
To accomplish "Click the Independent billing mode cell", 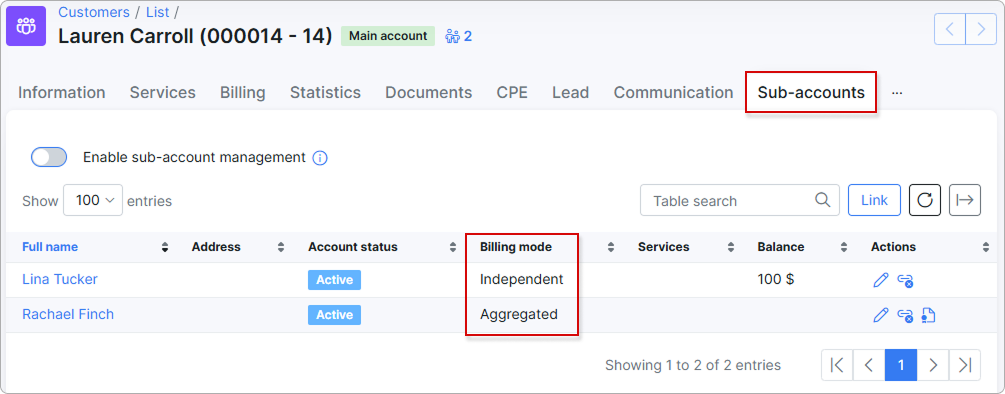I will point(522,279).
